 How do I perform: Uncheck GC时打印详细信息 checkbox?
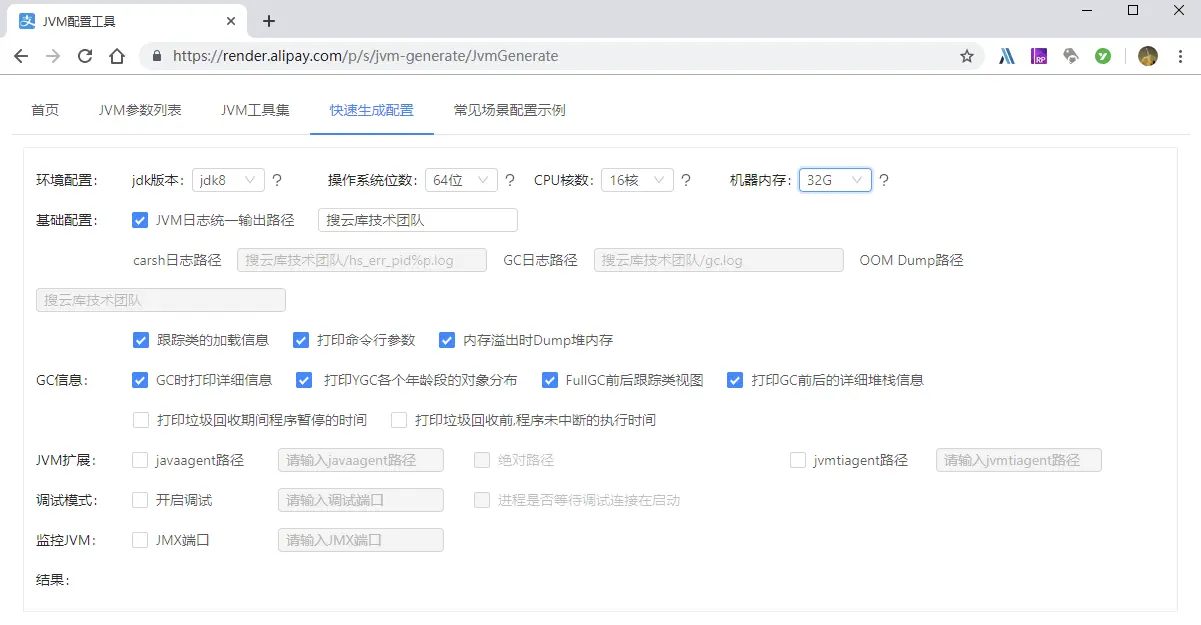140,380
